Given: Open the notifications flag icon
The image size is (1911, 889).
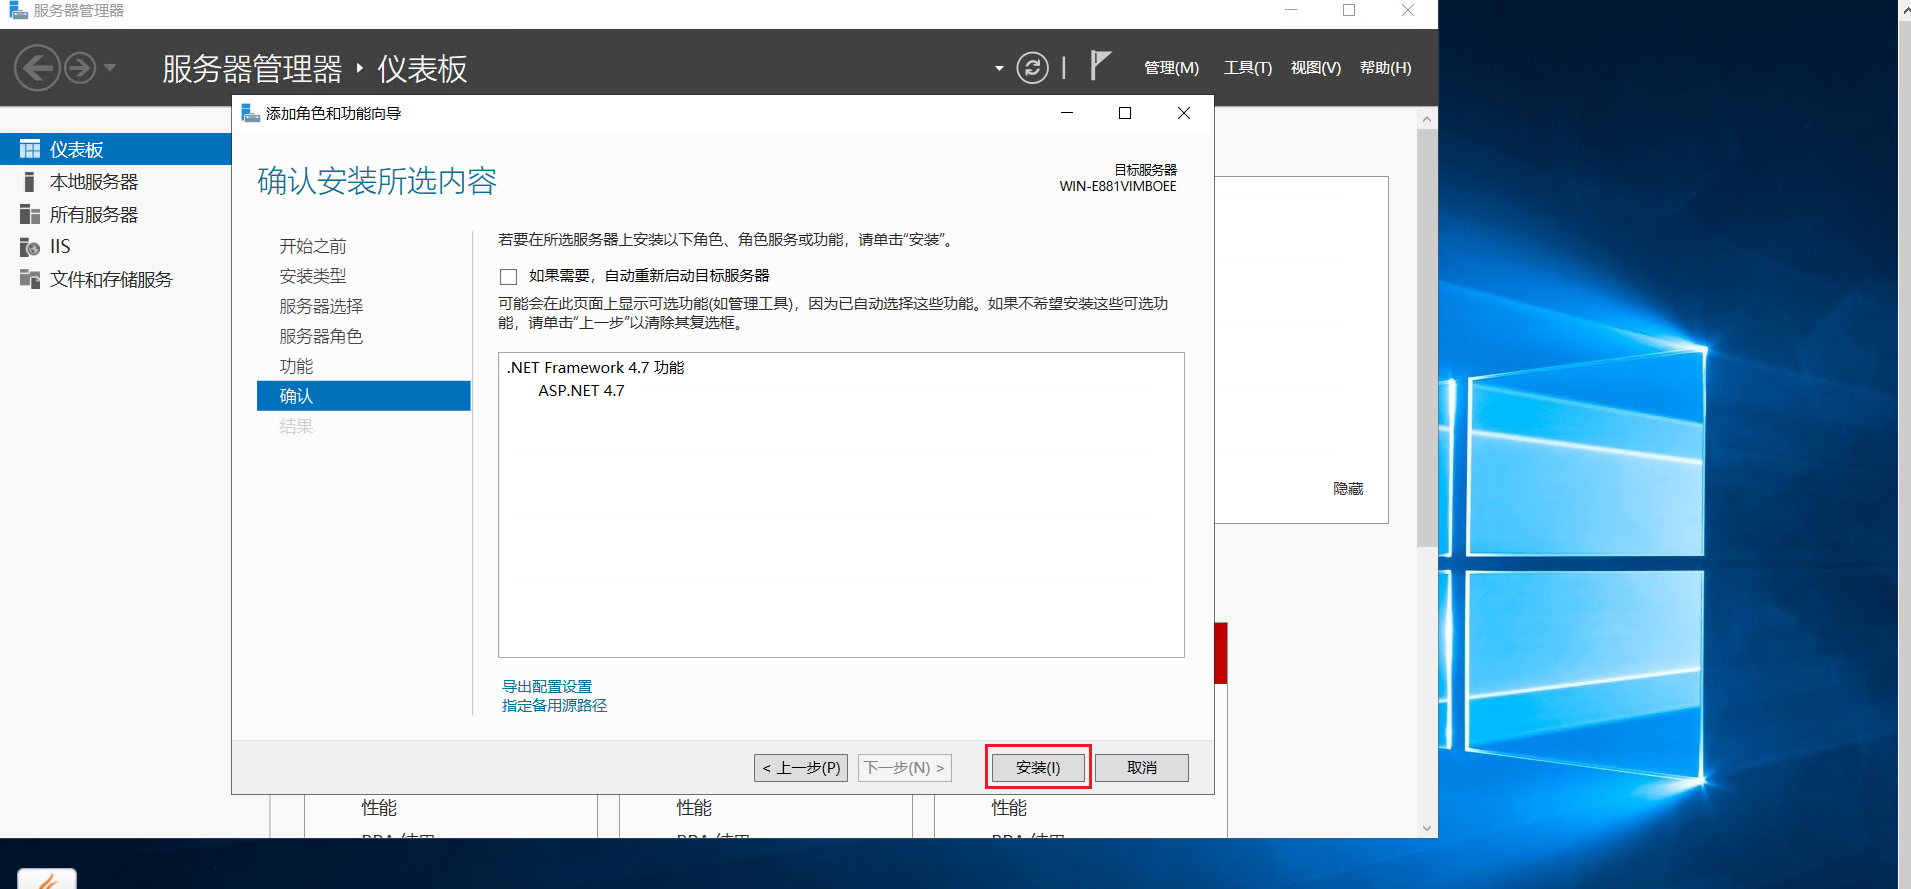Looking at the screenshot, I should click(1100, 66).
